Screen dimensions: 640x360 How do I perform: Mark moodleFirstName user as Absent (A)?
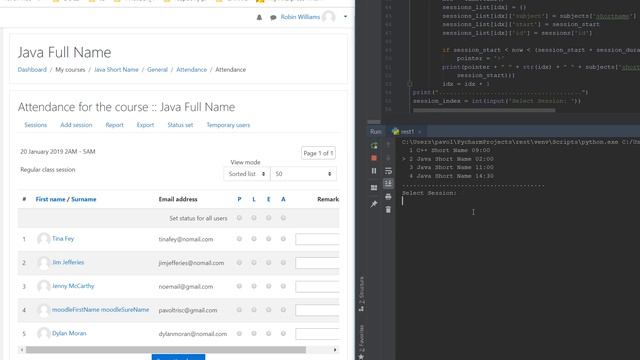pyautogui.click(x=283, y=310)
